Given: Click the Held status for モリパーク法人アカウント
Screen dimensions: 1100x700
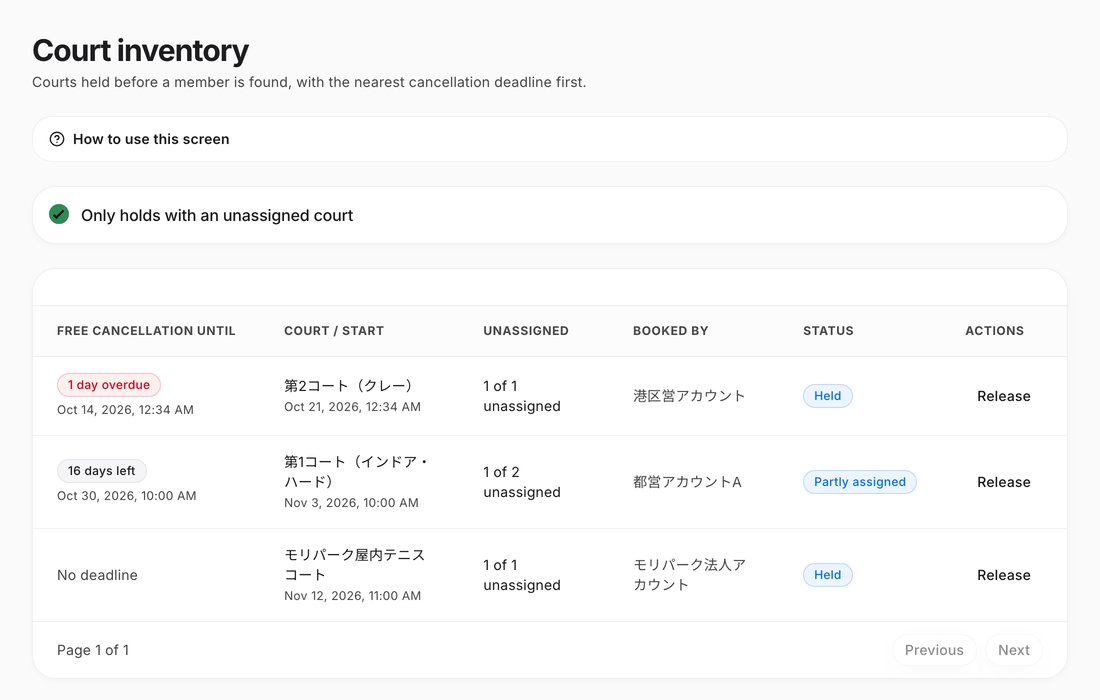Looking at the screenshot, I should 827,575.
